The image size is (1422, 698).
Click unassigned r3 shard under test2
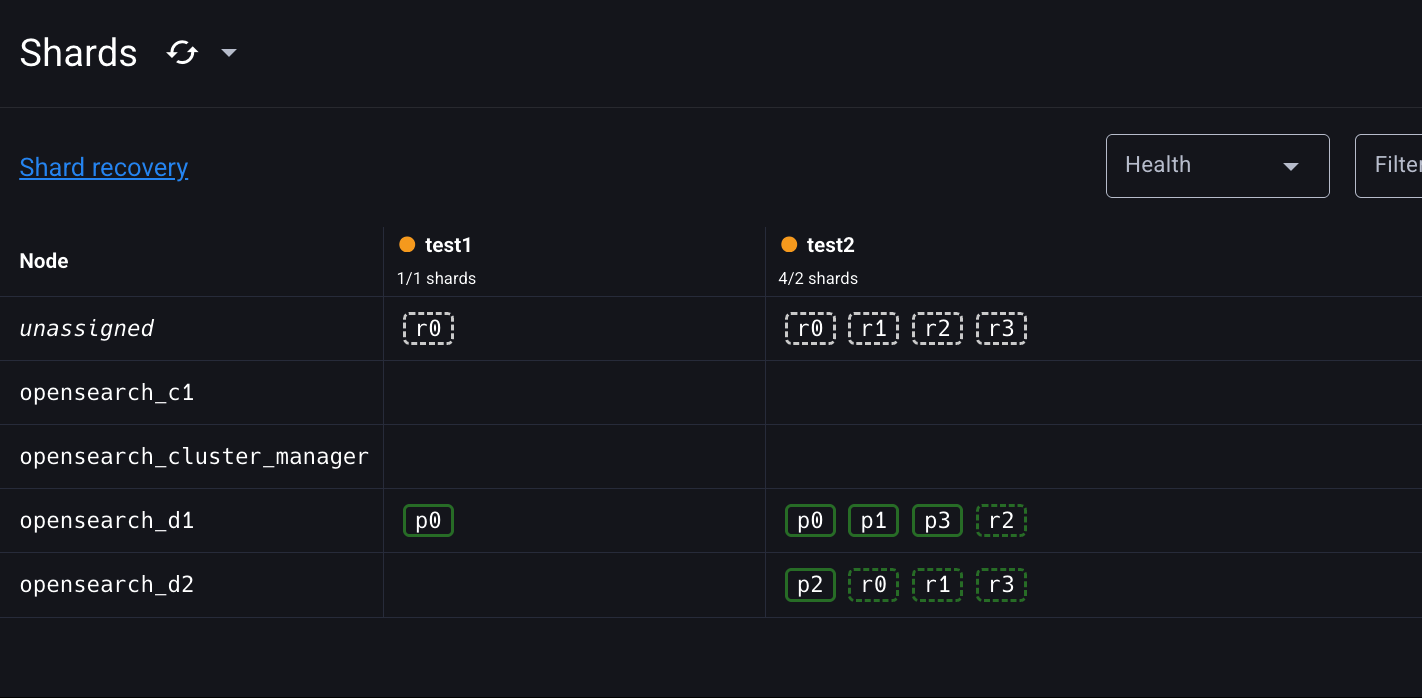coord(1001,329)
